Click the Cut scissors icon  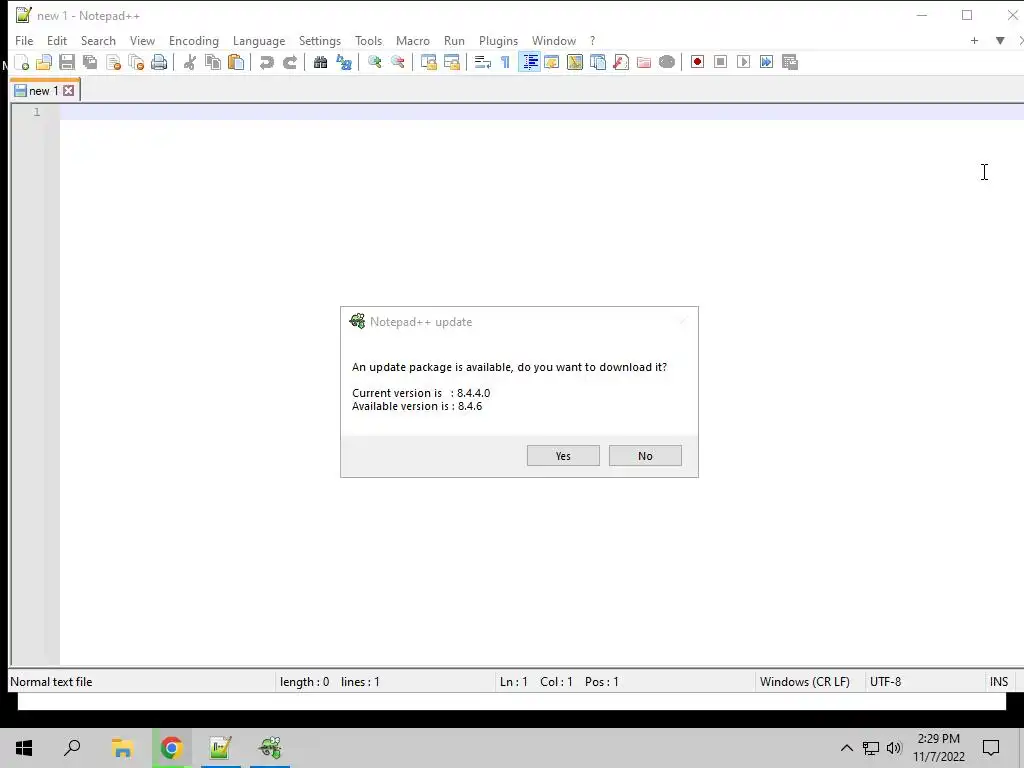click(x=190, y=62)
